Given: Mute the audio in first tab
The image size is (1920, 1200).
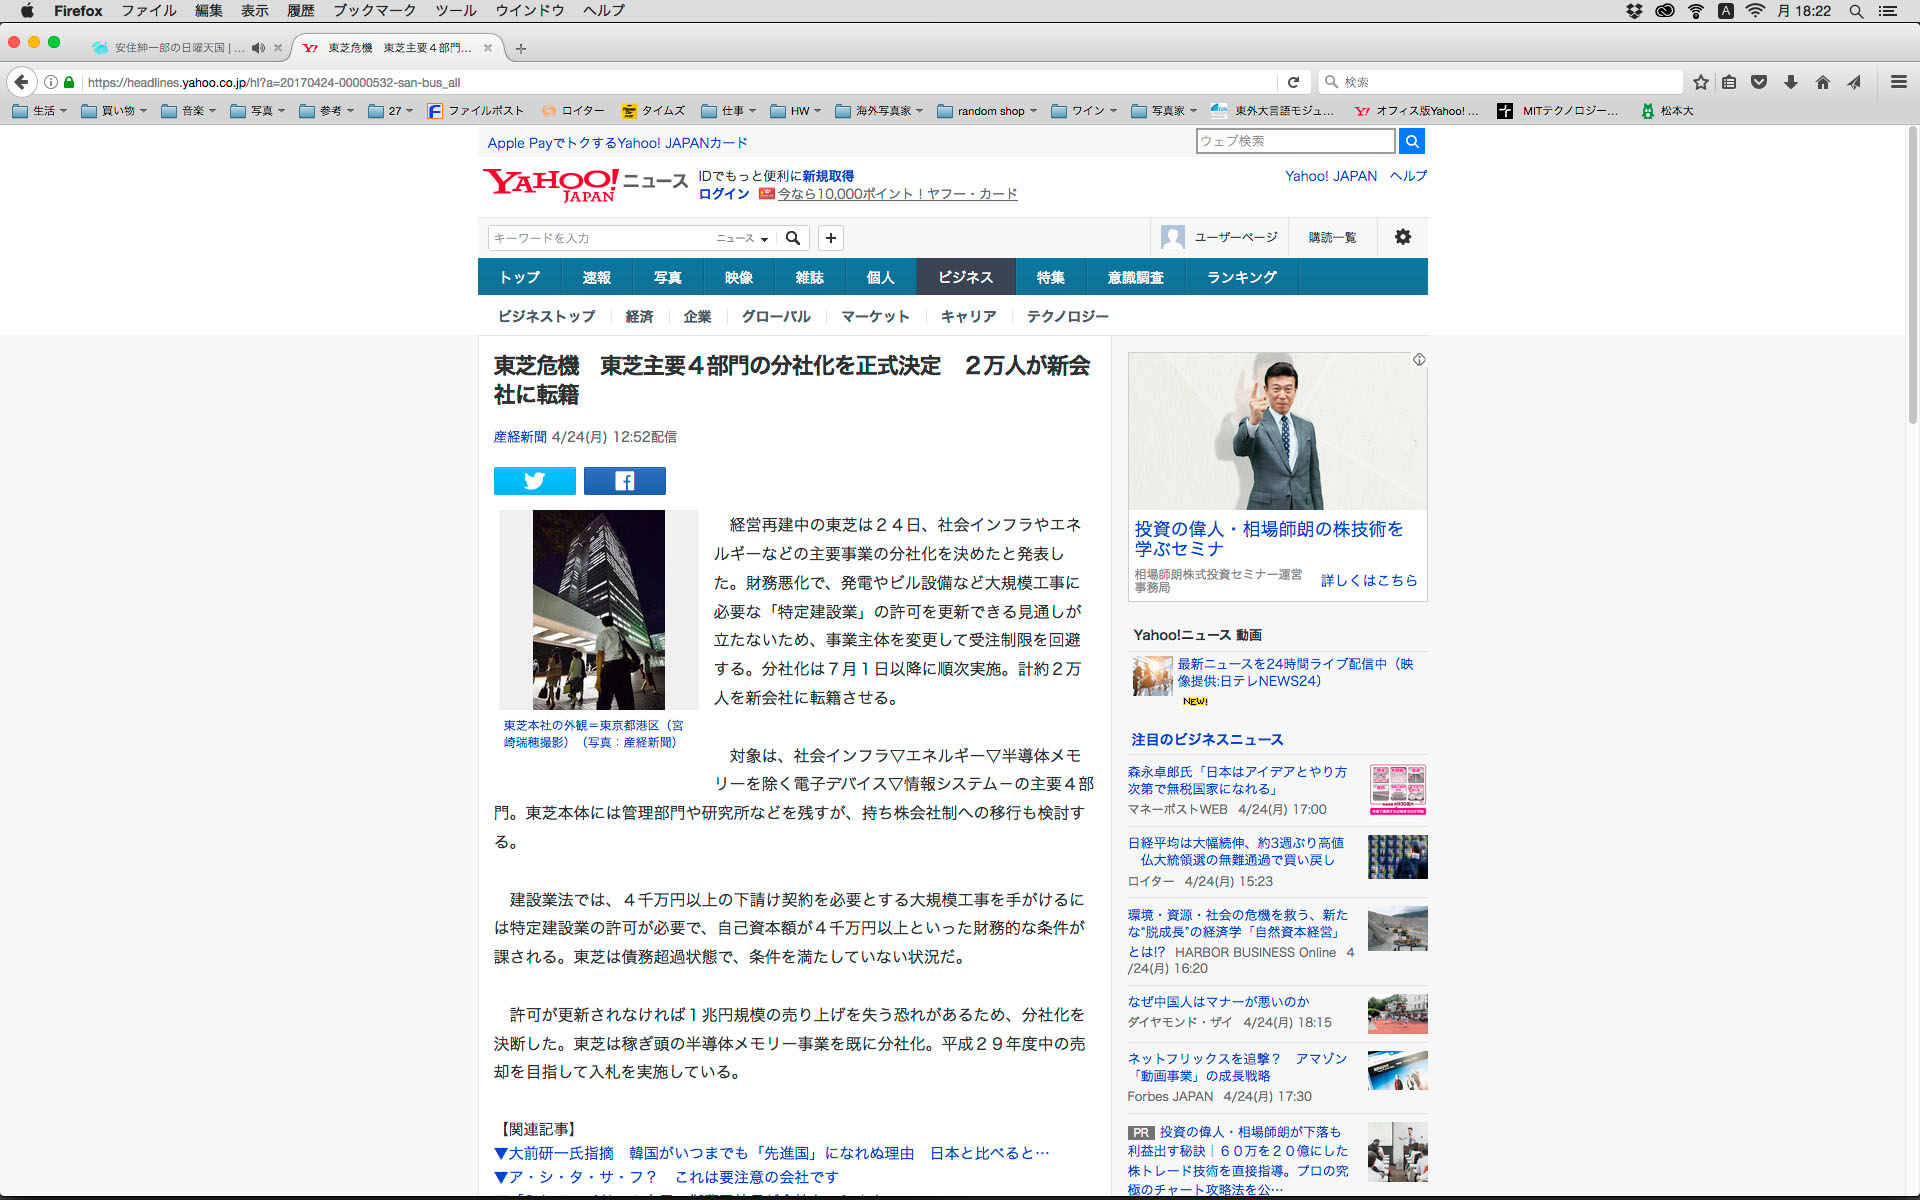Looking at the screenshot, I should coord(259,48).
